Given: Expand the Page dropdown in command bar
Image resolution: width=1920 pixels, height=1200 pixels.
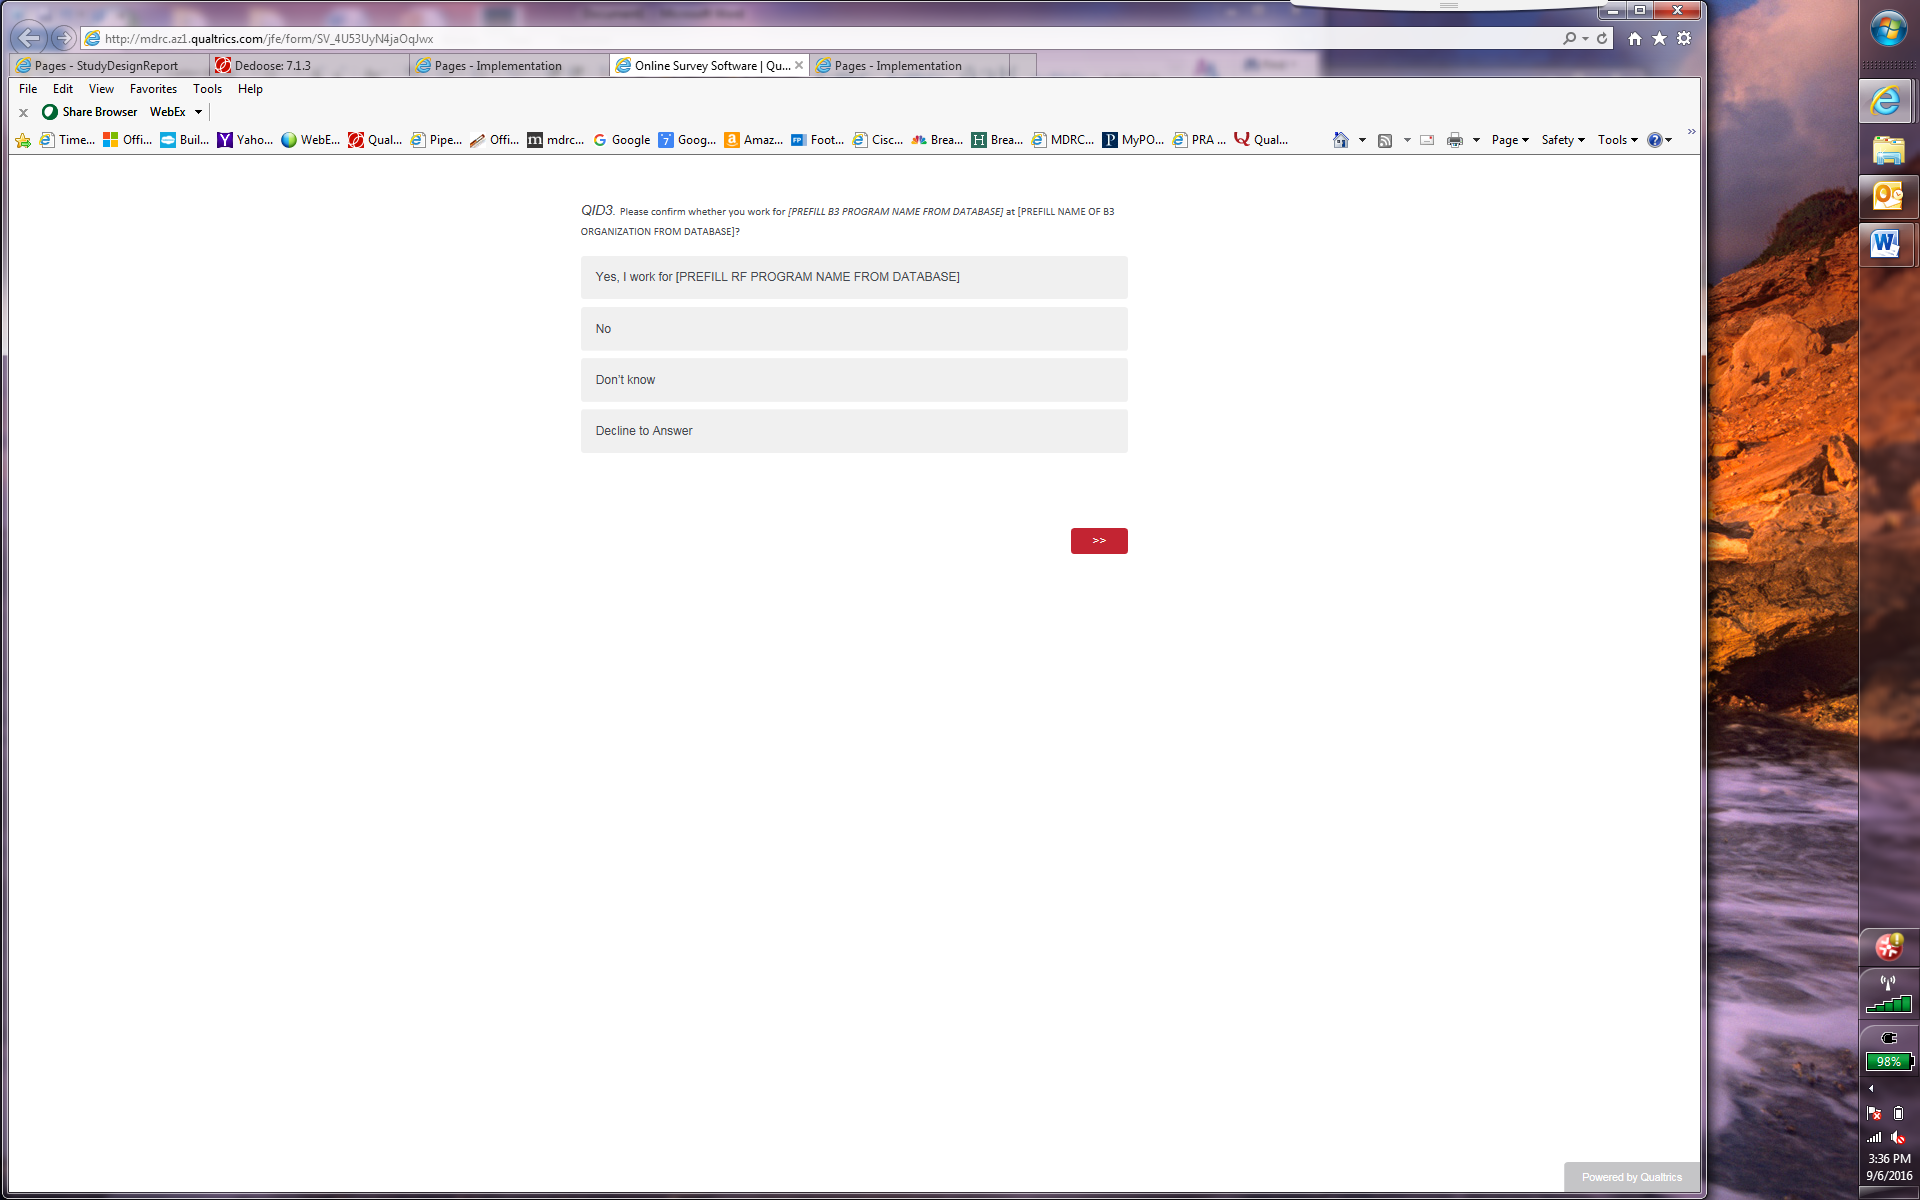Looking at the screenshot, I should pos(1509,140).
